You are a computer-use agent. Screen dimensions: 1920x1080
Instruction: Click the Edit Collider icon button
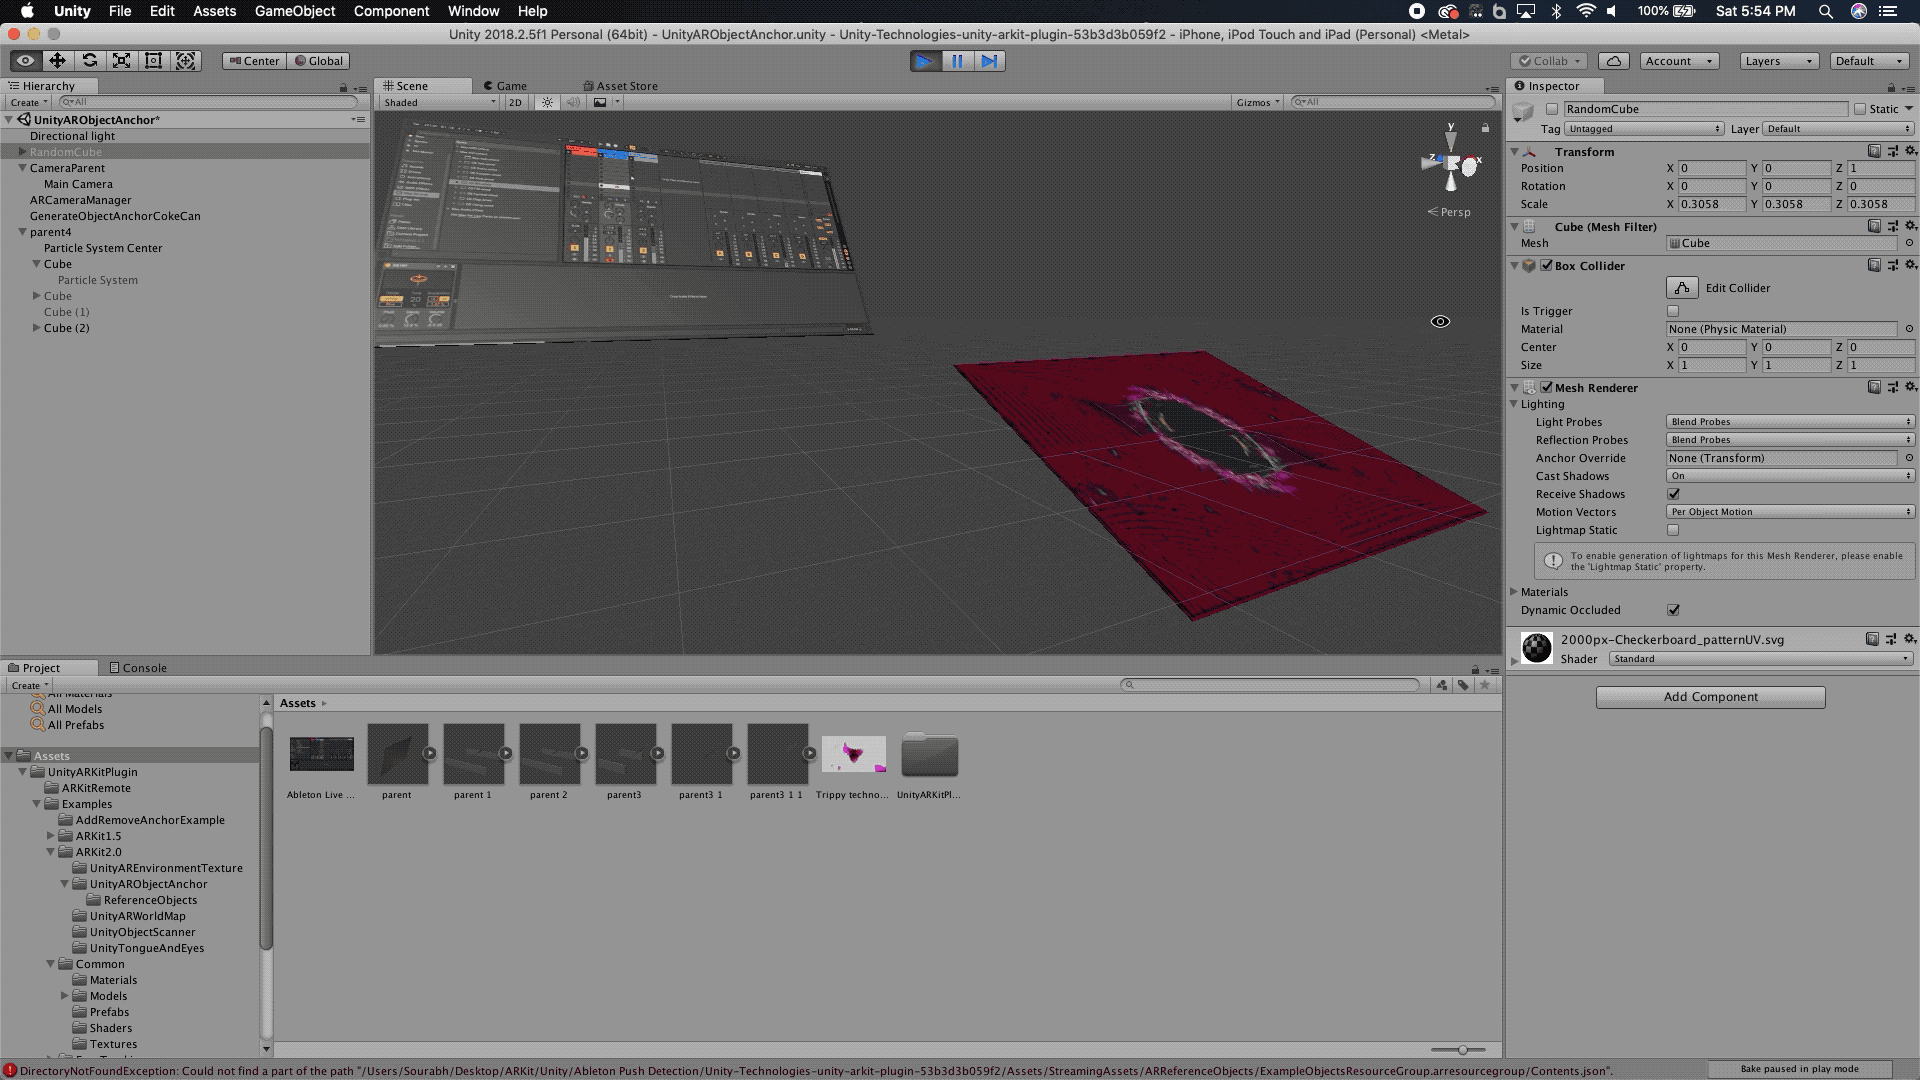tap(1682, 288)
